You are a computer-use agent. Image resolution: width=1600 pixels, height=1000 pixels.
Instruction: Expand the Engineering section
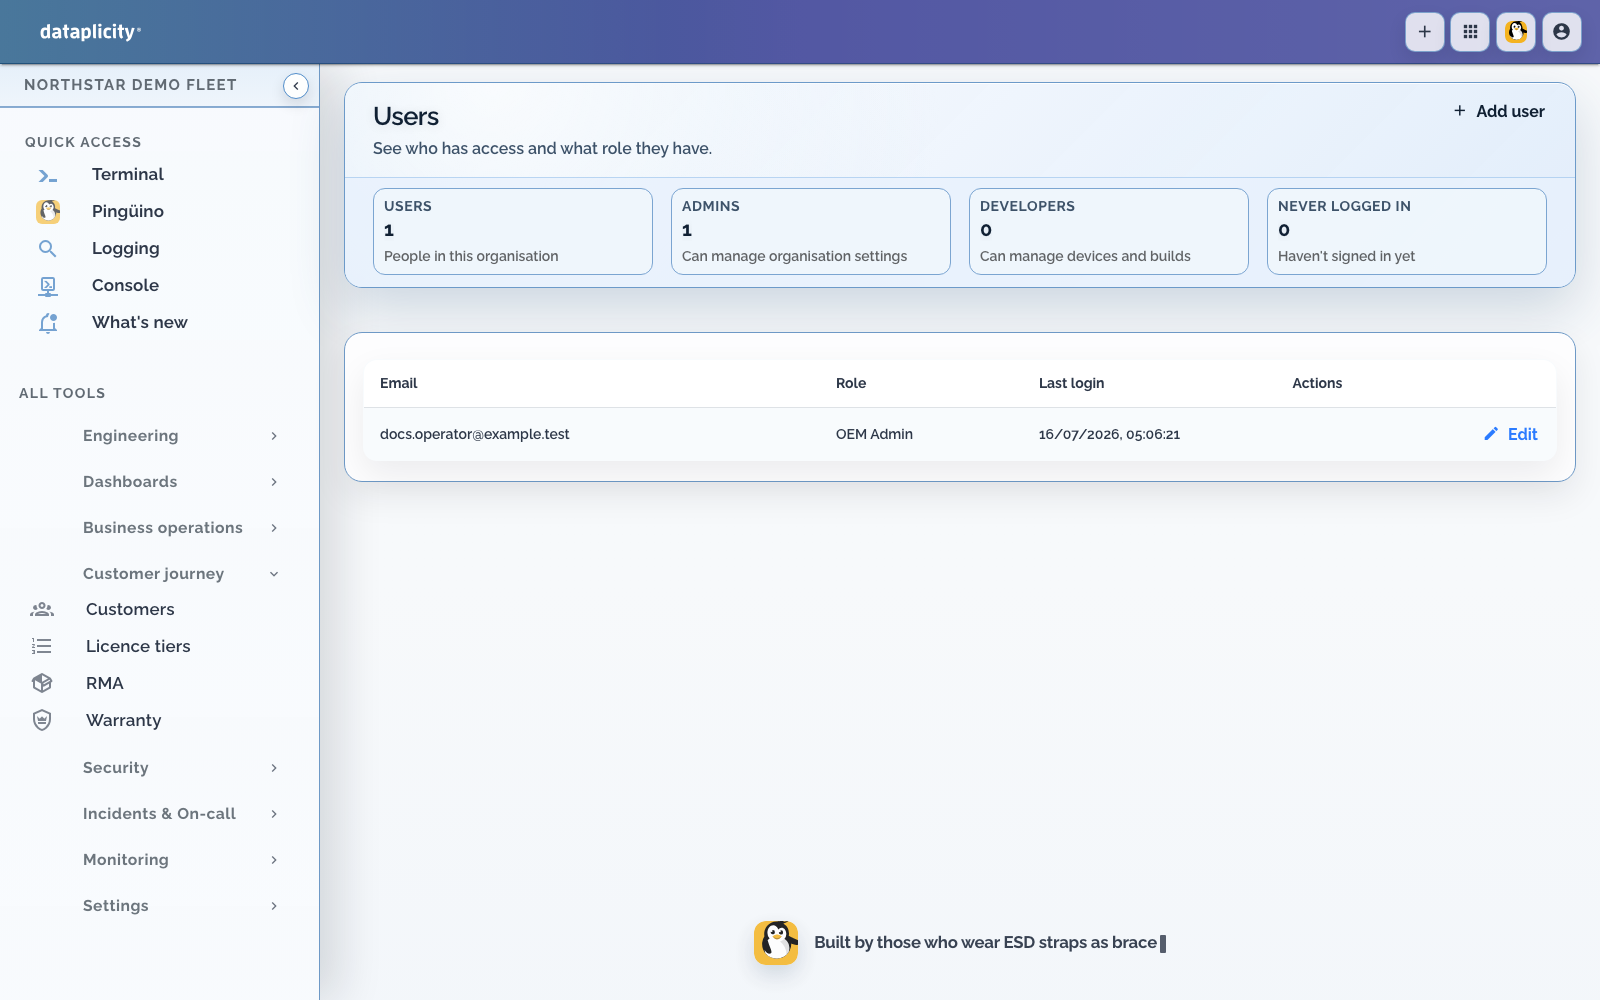coord(180,436)
